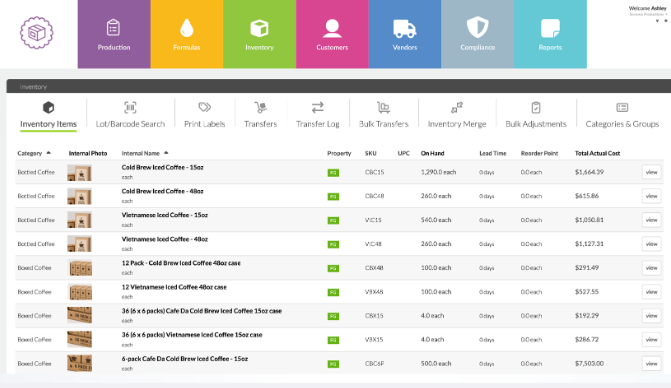View the 12 Pack Cold Brew 48oz case

coord(651,268)
